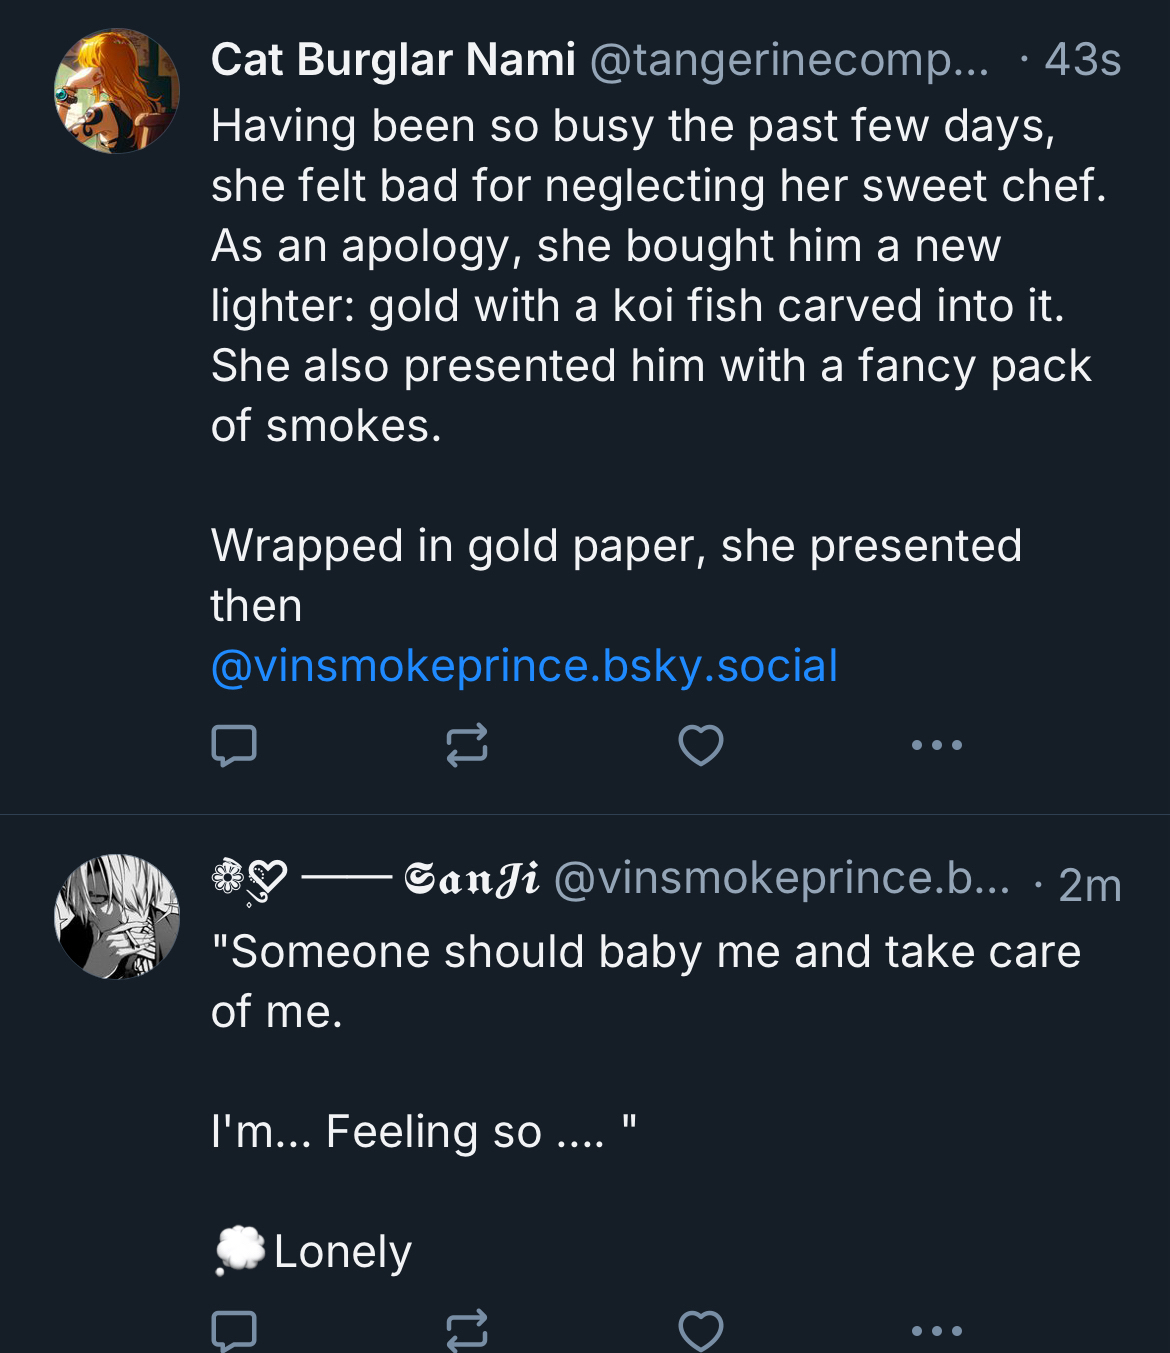Viewport: 1170px width, 1353px height.
Task: Open more options on Nami's post
Action: click(x=936, y=745)
